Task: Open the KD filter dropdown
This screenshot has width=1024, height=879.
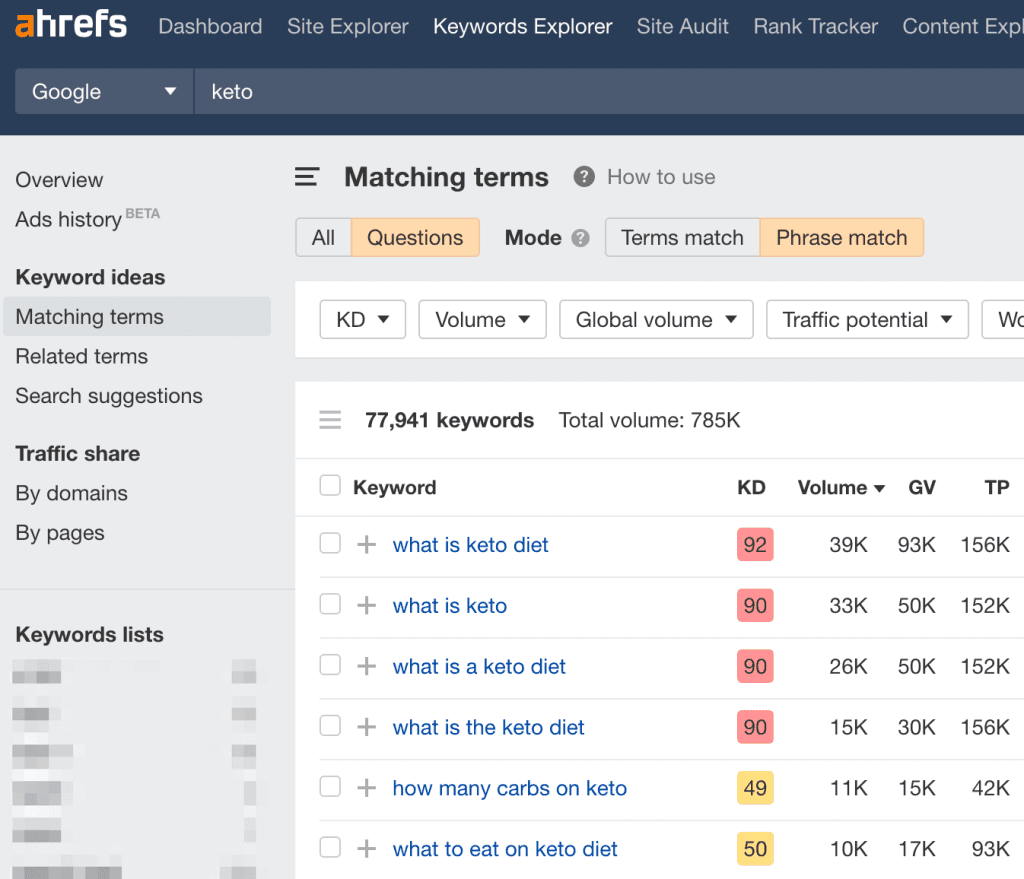Action: [x=362, y=320]
